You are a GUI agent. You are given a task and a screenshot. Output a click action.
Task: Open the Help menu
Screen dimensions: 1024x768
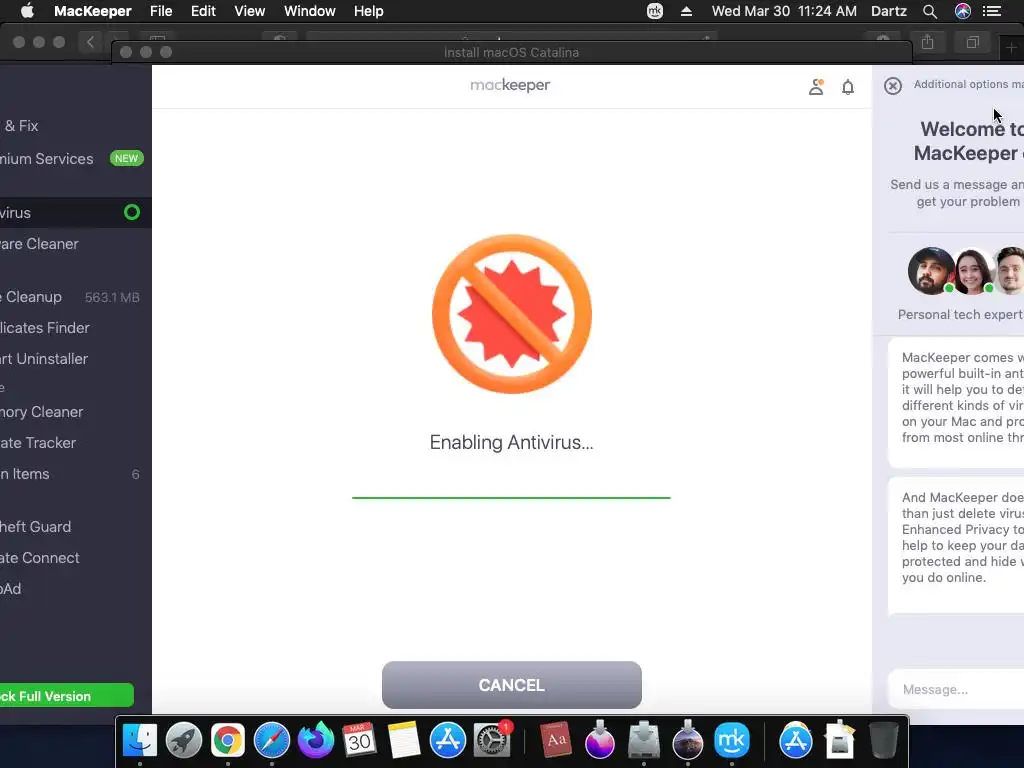coord(368,11)
